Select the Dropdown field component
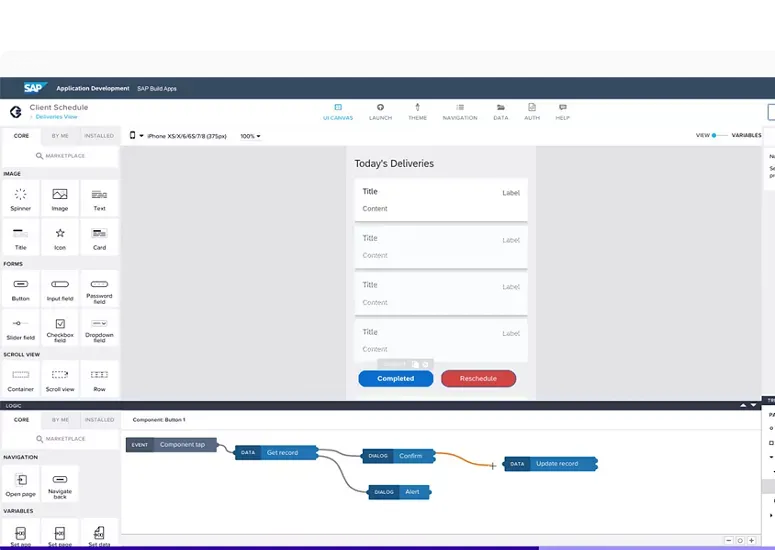This screenshot has width=775, height=550. click(99, 329)
